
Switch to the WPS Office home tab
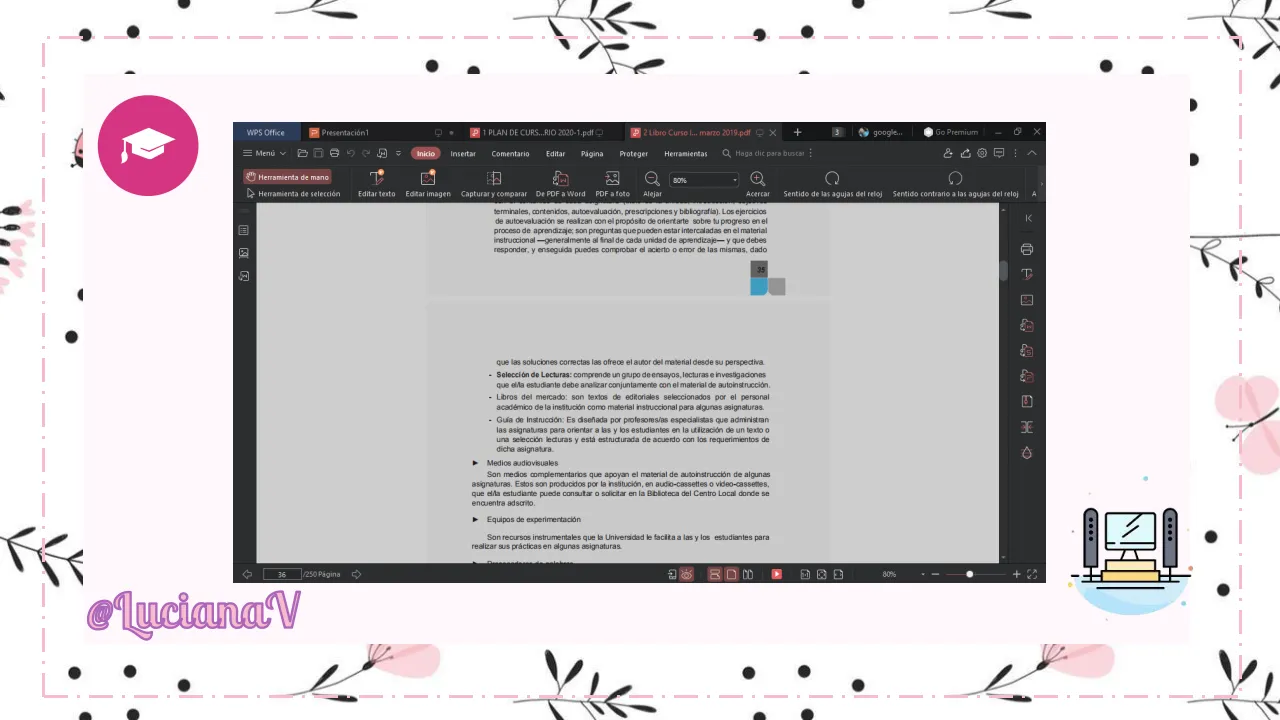pyautogui.click(x=266, y=132)
